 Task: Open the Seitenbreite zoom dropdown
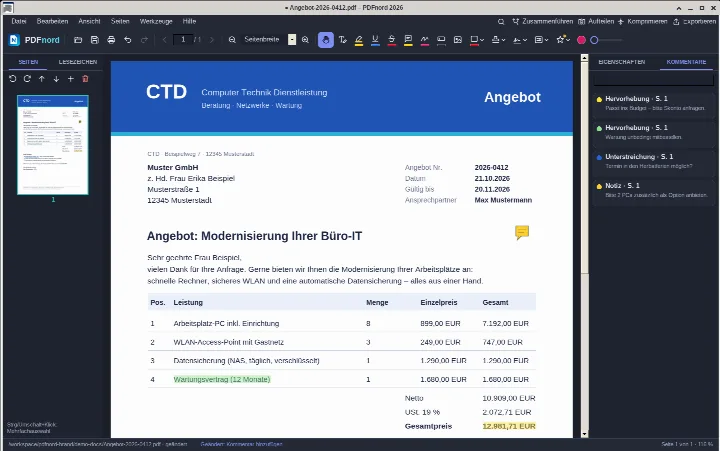point(292,40)
